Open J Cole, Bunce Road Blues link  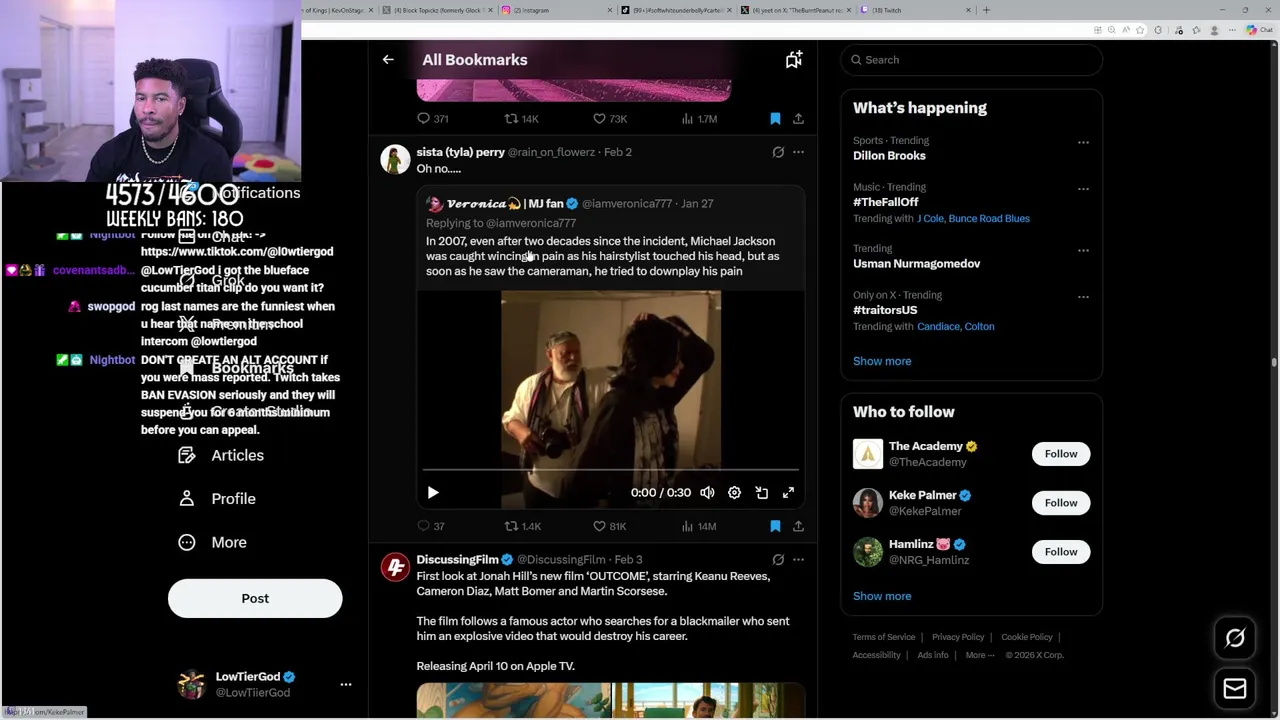pos(973,219)
